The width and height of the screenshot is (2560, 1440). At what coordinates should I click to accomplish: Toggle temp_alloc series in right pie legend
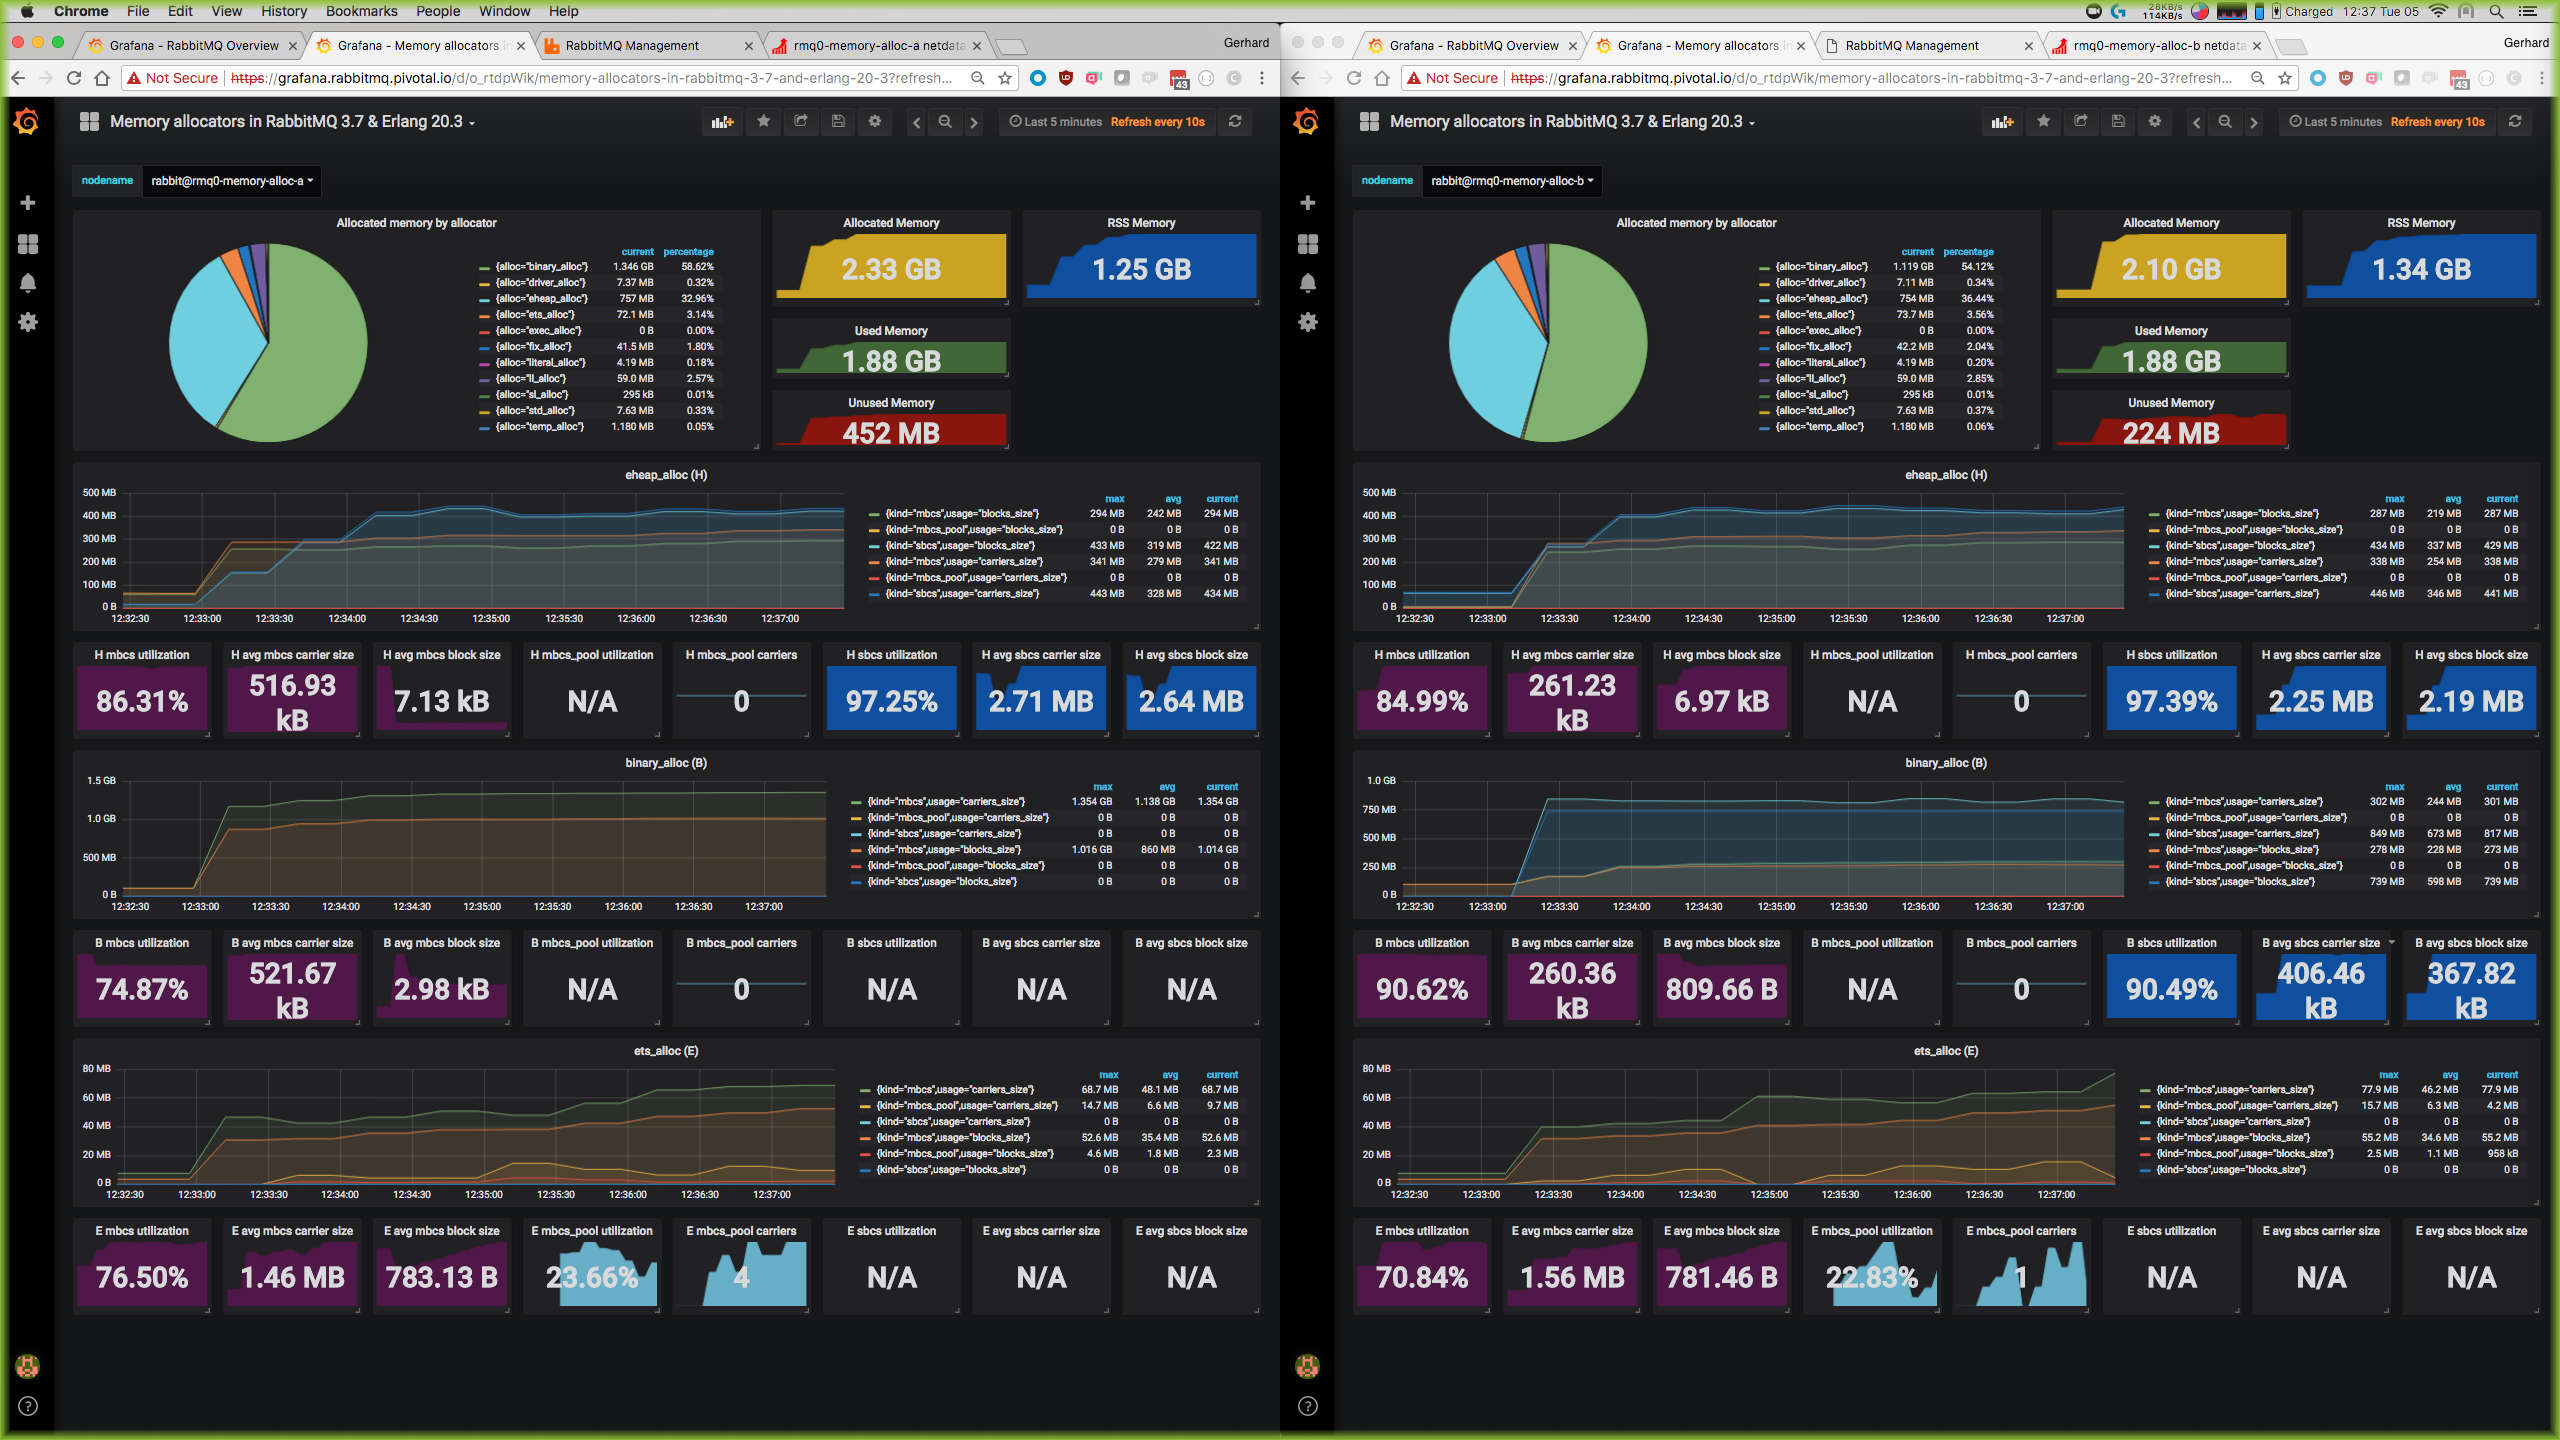1819,427
